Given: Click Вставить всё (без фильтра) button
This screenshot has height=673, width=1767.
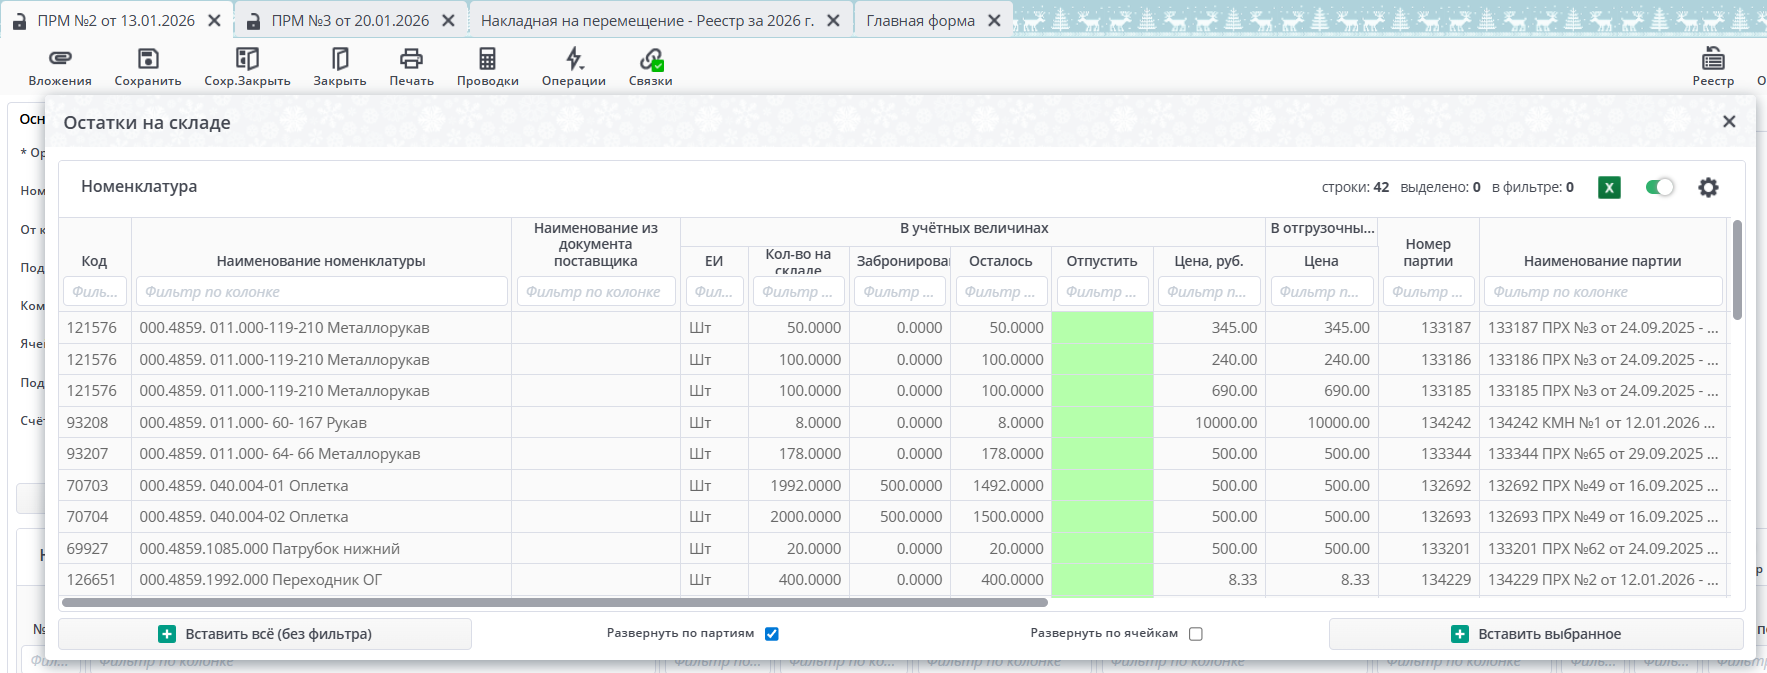Looking at the screenshot, I should [265, 634].
